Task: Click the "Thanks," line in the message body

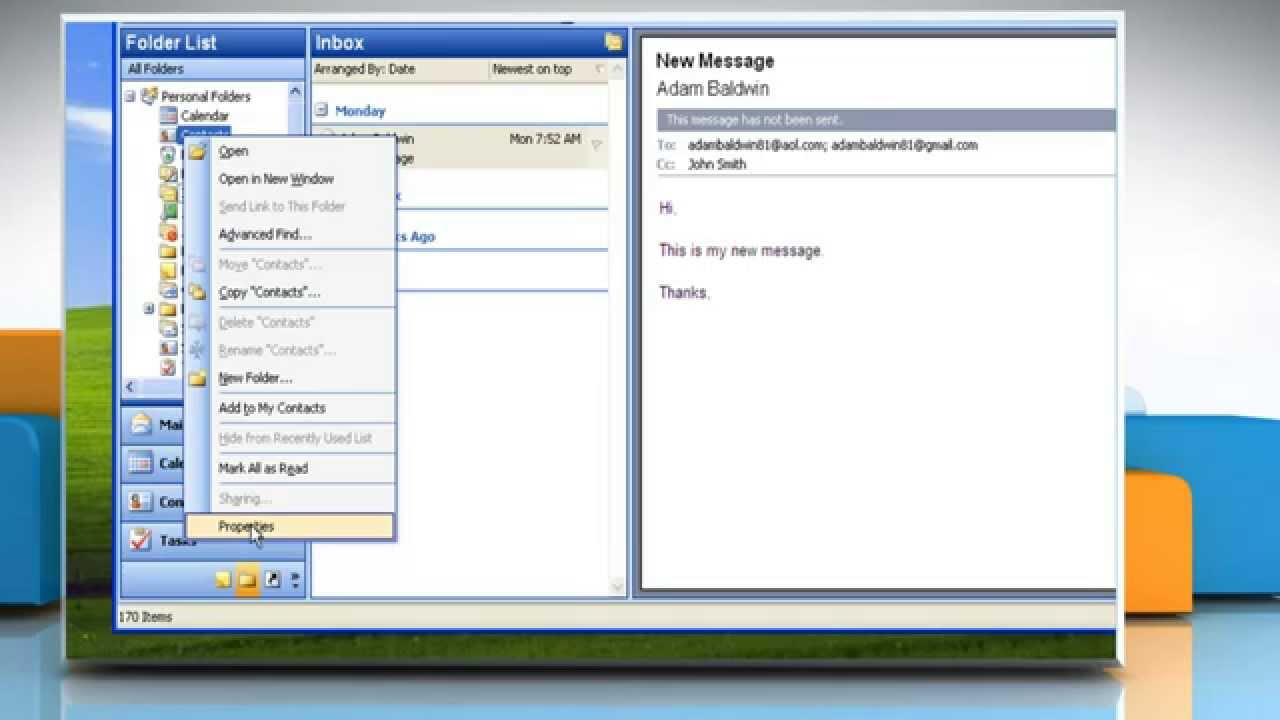Action: point(684,293)
